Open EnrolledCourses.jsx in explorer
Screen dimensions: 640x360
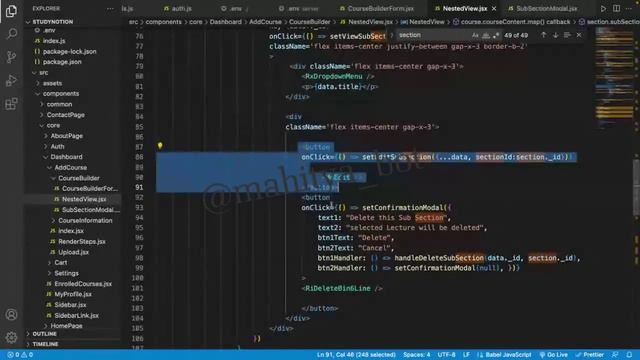(x=83, y=284)
